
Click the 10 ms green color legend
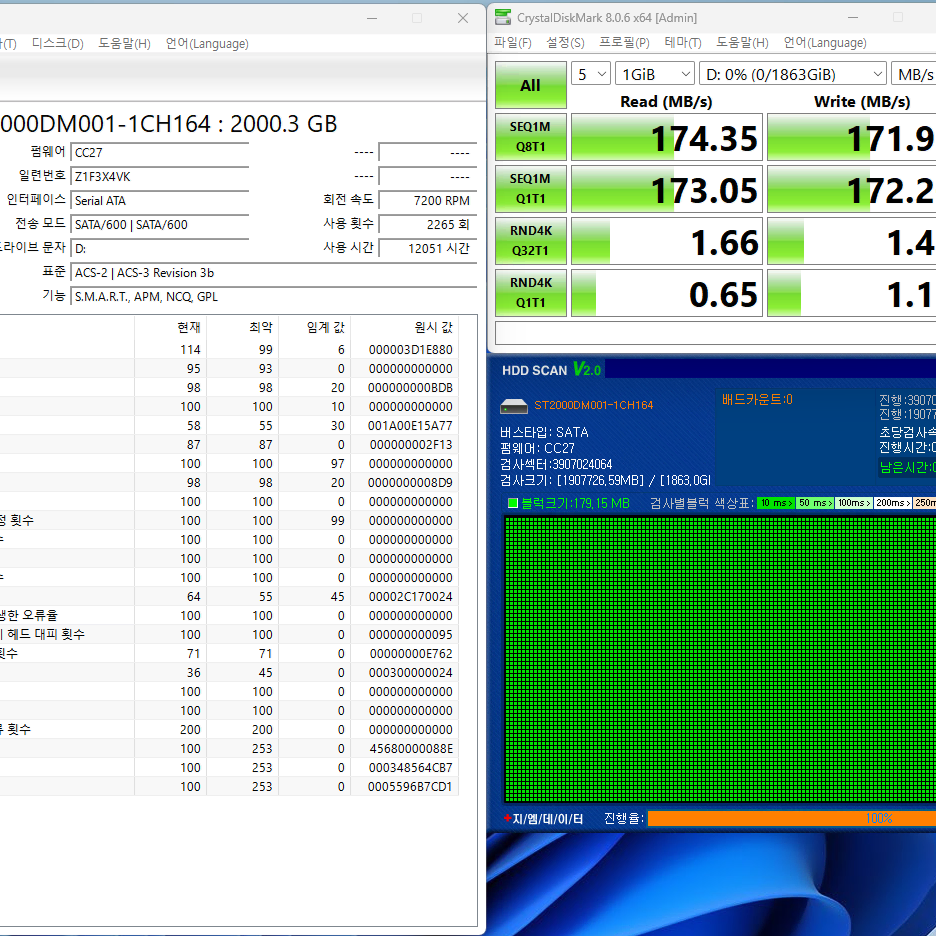775,503
